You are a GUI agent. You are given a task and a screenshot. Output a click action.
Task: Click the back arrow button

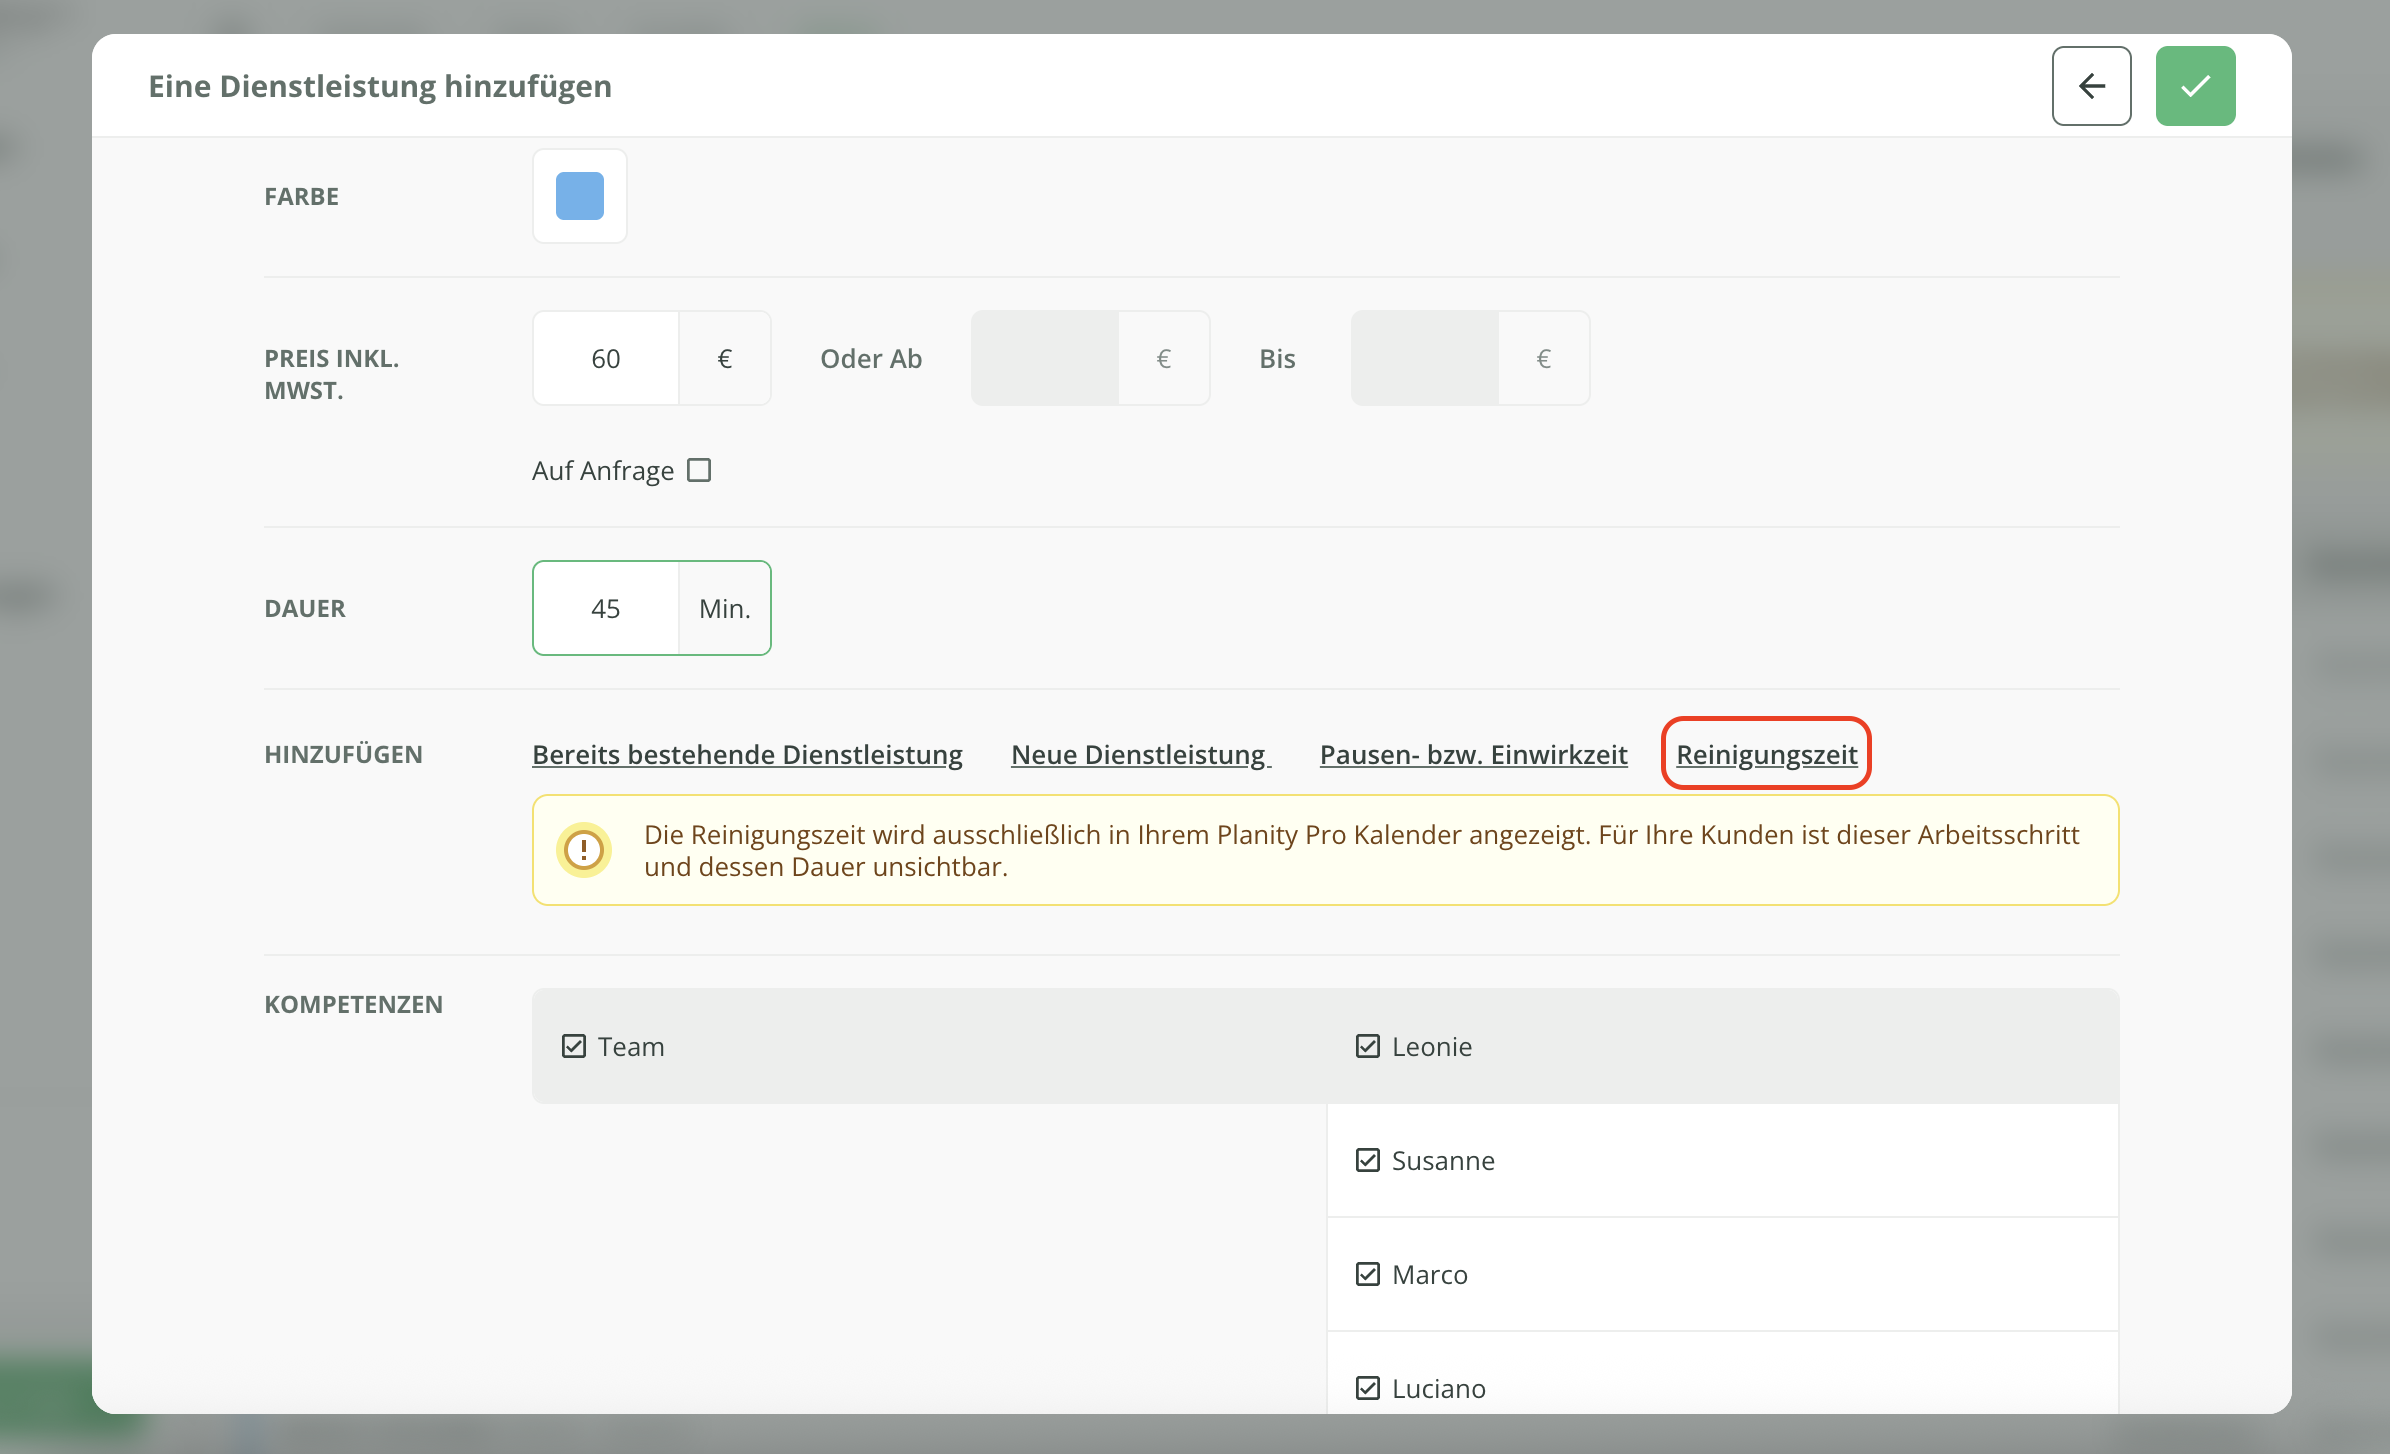(x=2091, y=86)
